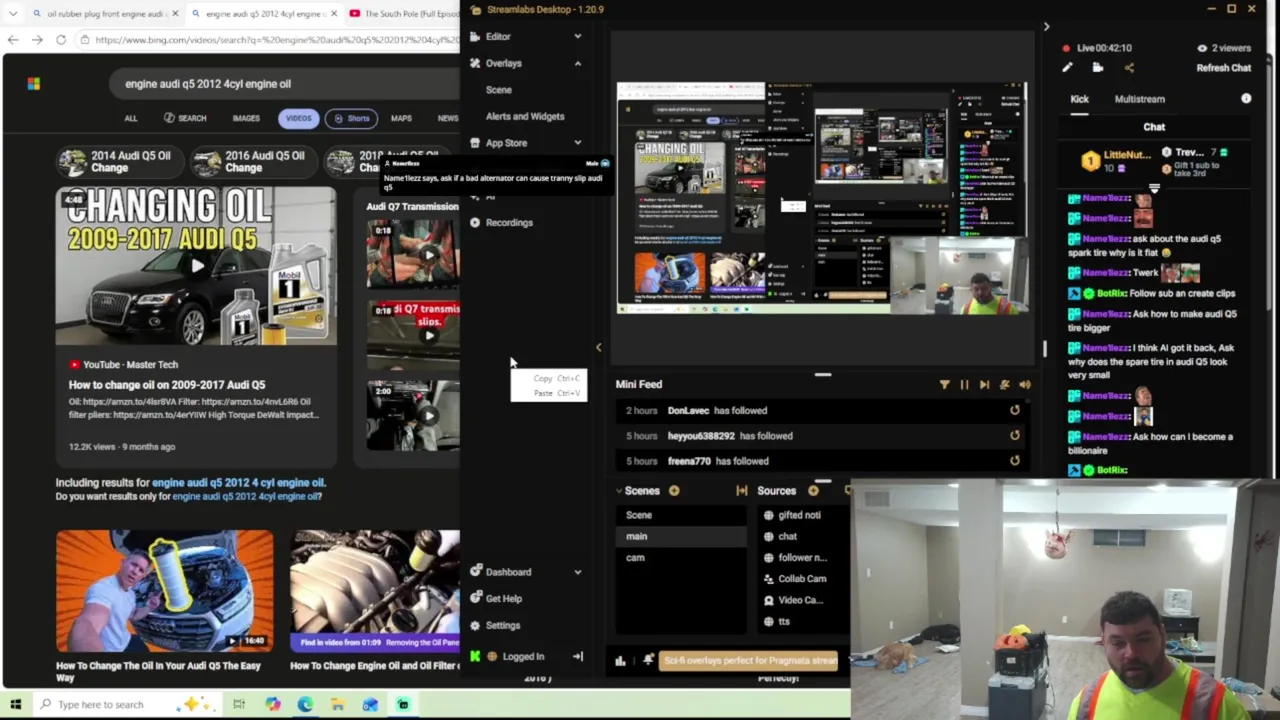The height and width of the screenshot is (720, 1280).
Task: Open performance stats bar chart icon
Action: point(620,660)
